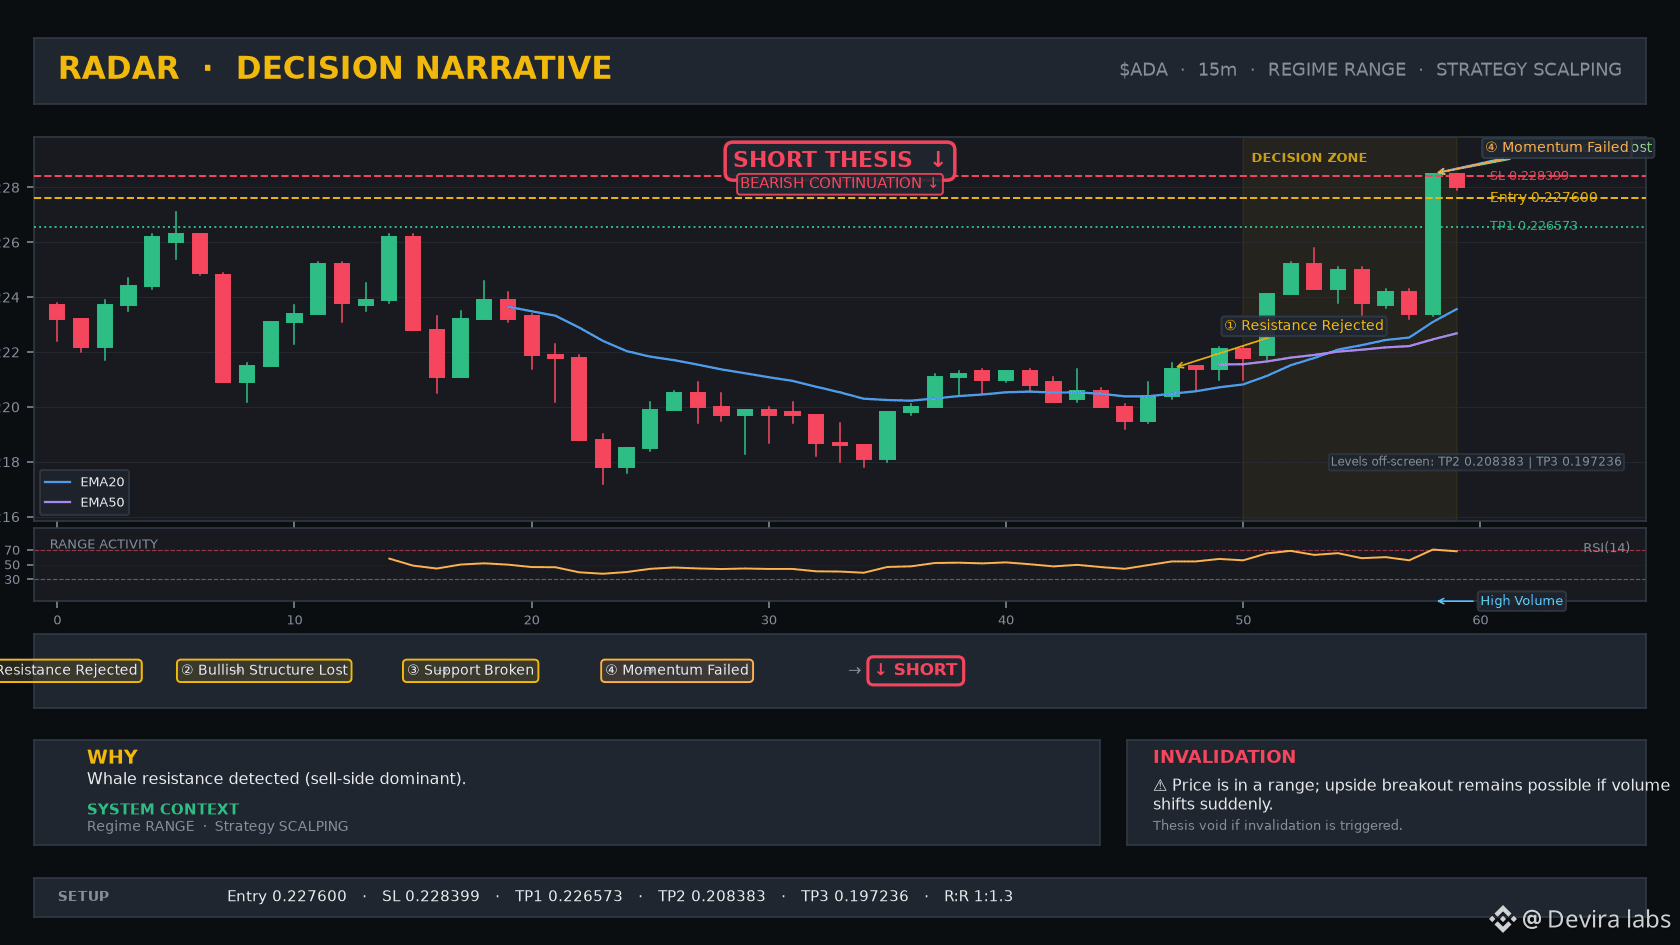Click the INVALIDATION heading
The height and width of the screenshot is (945, 1680).
click(1224, 757)
